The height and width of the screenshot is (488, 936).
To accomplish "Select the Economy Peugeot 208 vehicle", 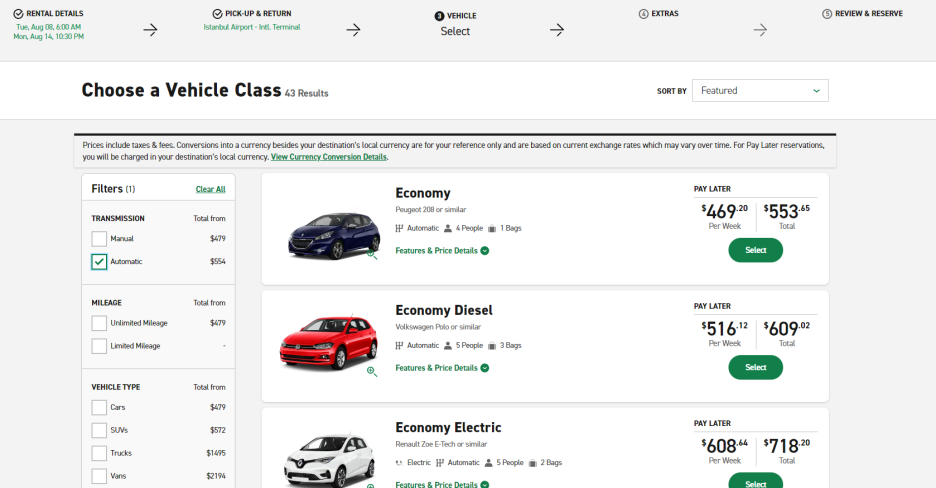I will [755, 250].
